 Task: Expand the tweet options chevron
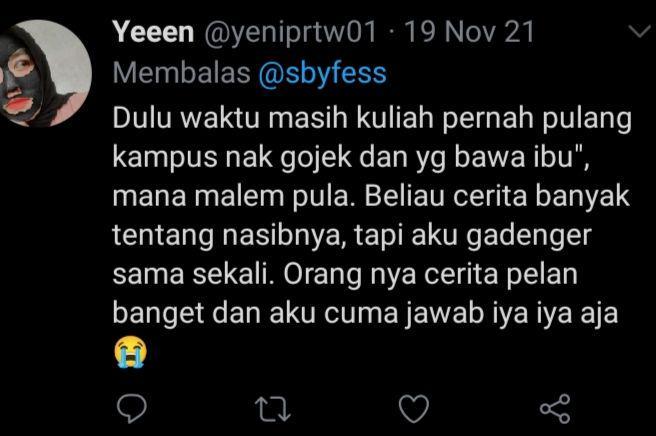click(x=641, y=32)
